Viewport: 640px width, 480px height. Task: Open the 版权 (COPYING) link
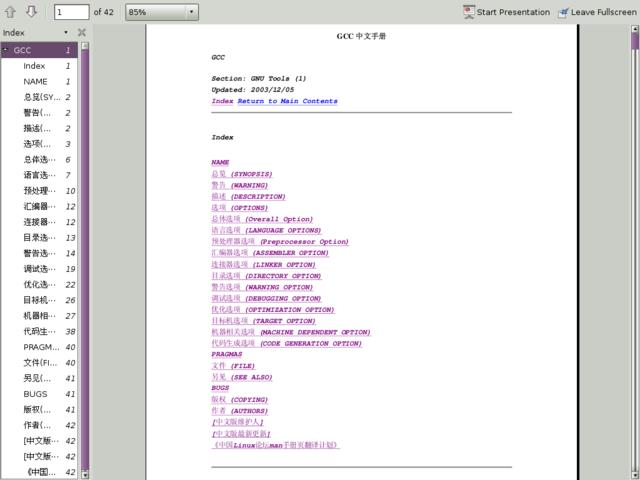tap(240, 399)
